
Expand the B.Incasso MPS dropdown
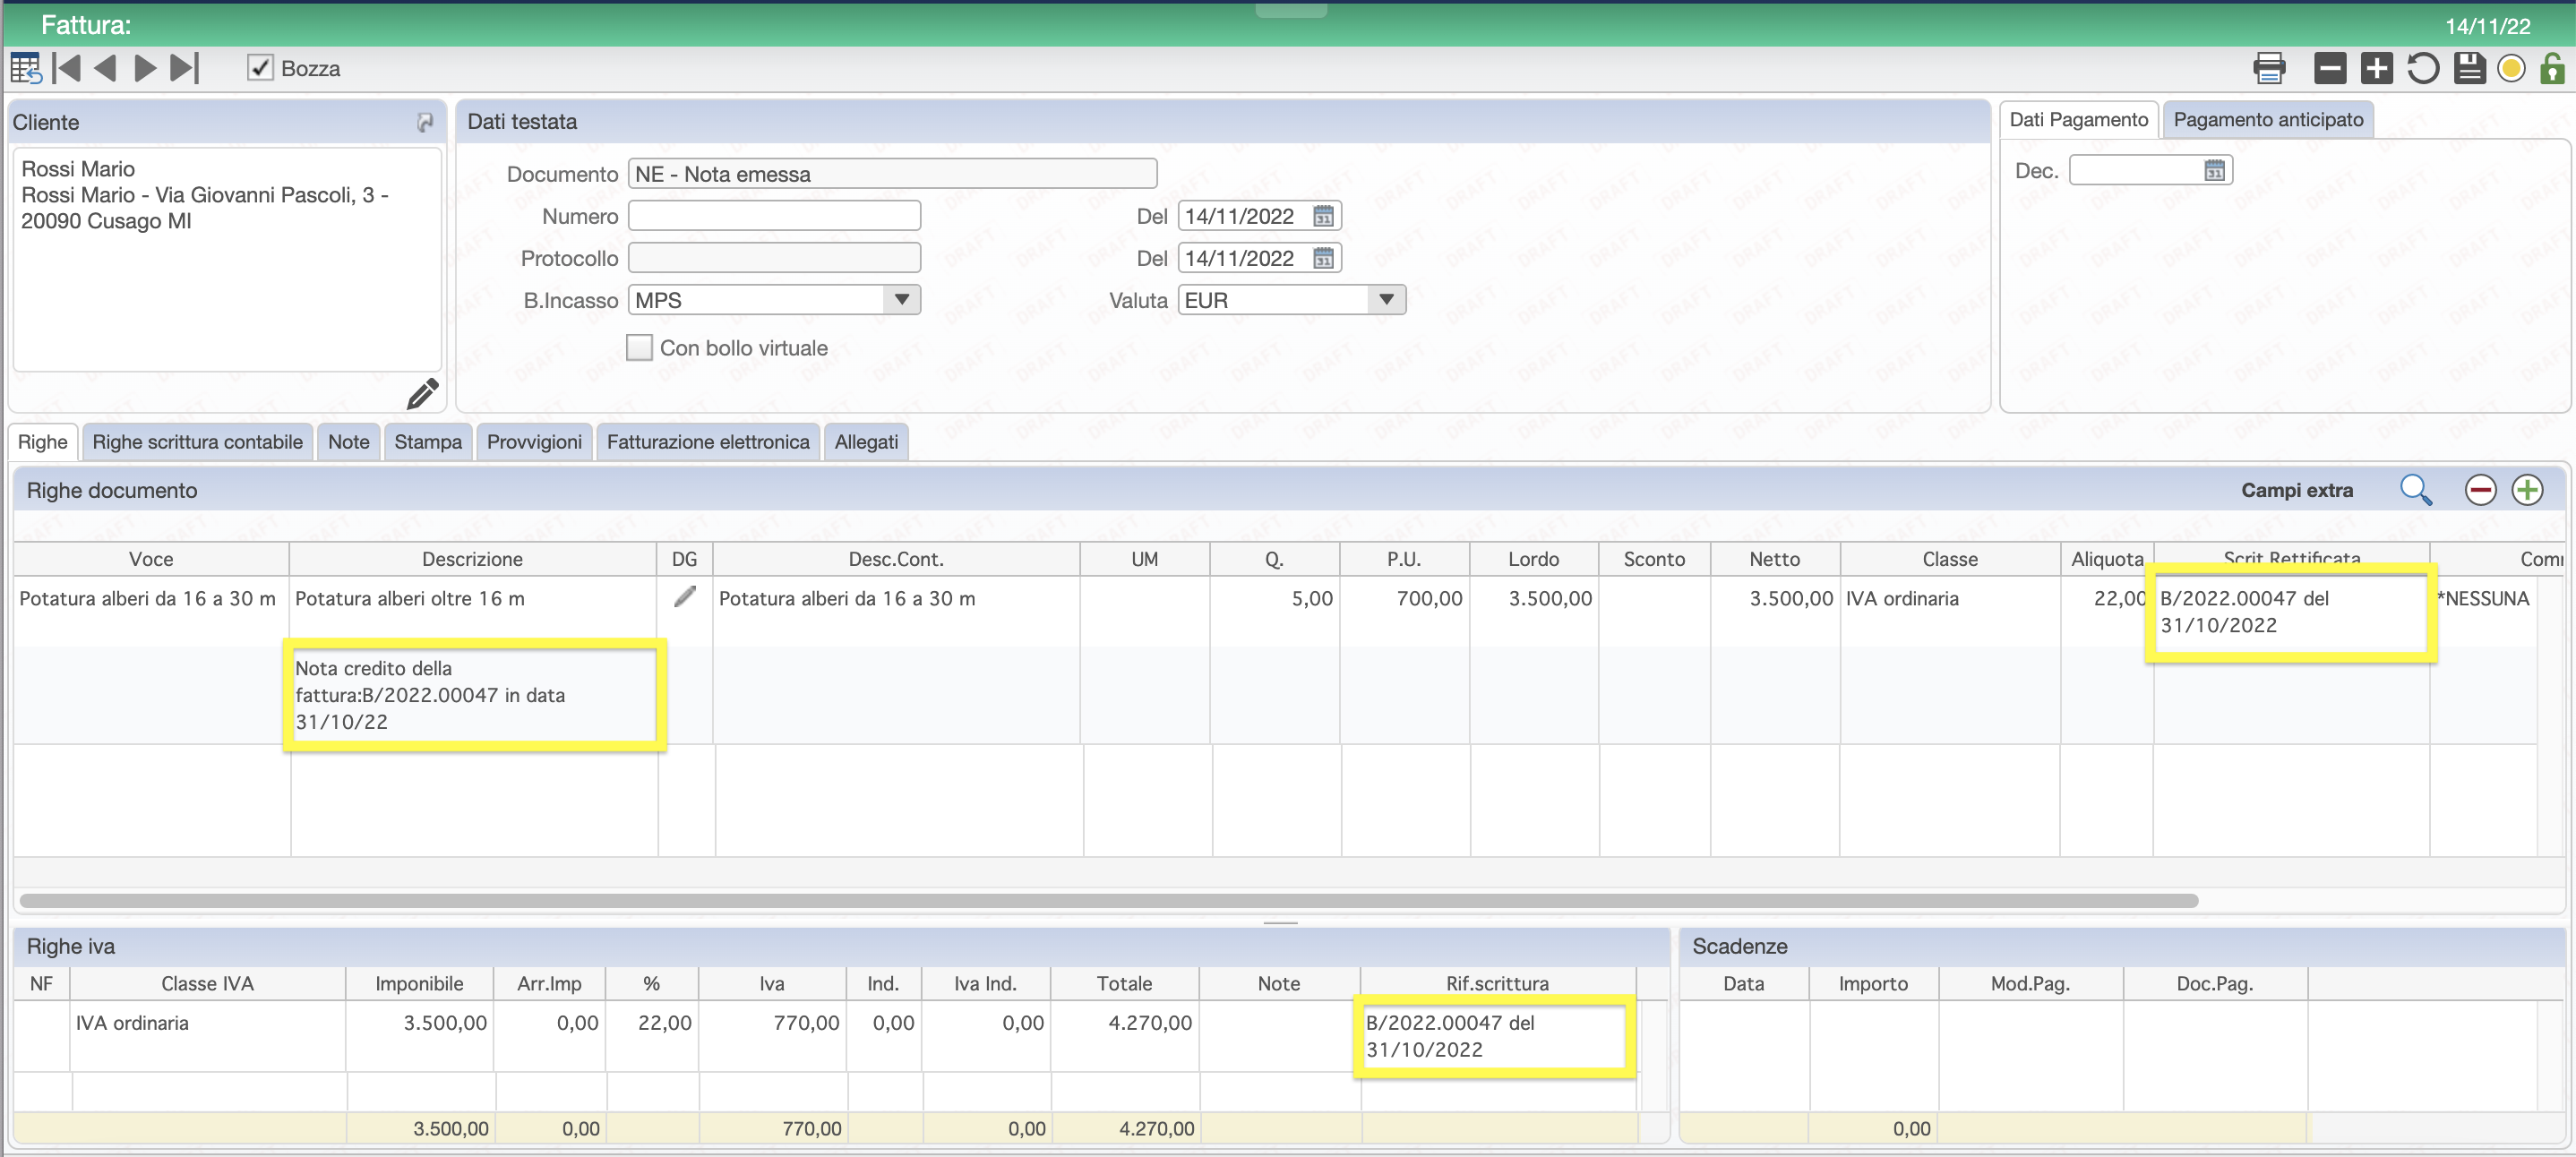pos(902,300)
